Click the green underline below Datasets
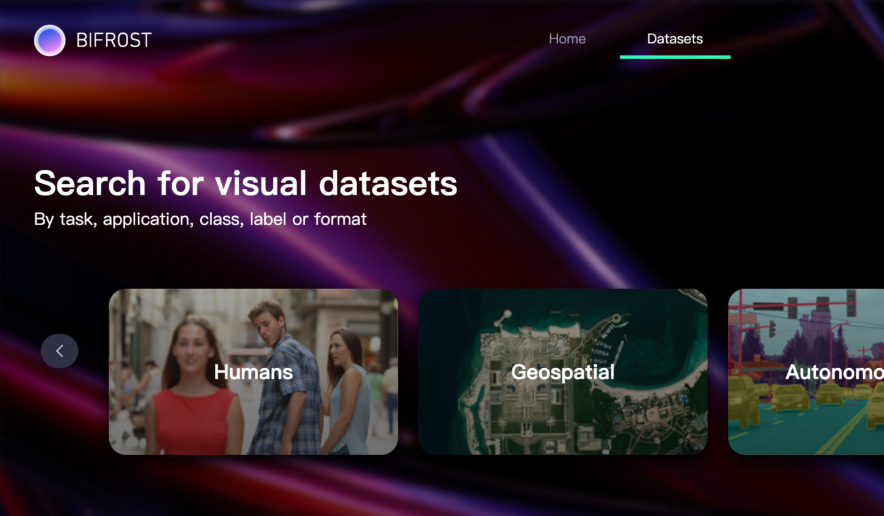Screen dimensions: 884x516 click(675, 57)
